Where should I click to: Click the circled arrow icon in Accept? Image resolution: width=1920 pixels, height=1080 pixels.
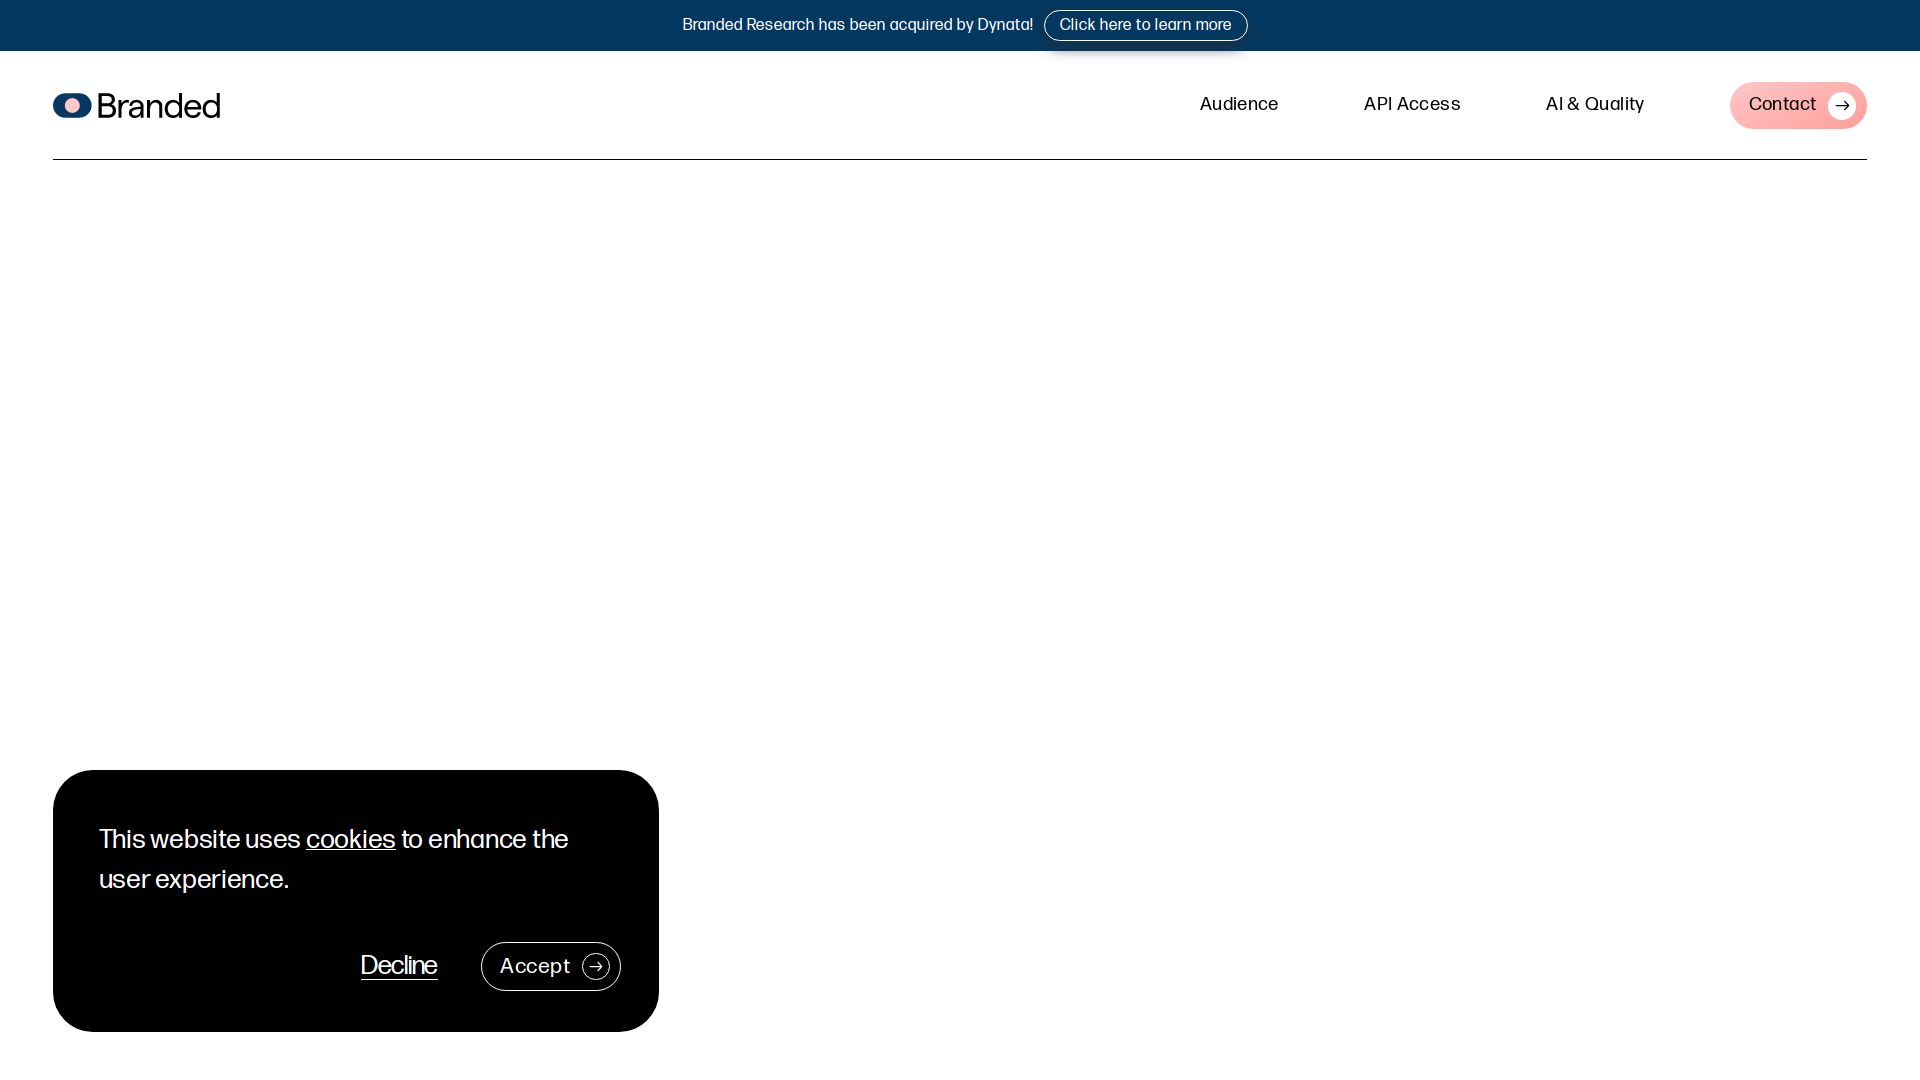coord(596,966)
